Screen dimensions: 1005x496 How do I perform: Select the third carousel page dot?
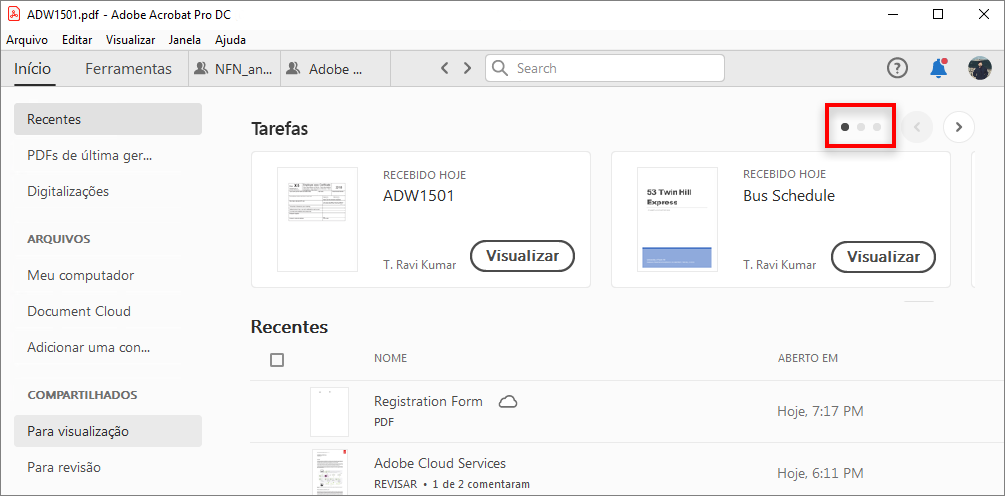coord(877,127)
